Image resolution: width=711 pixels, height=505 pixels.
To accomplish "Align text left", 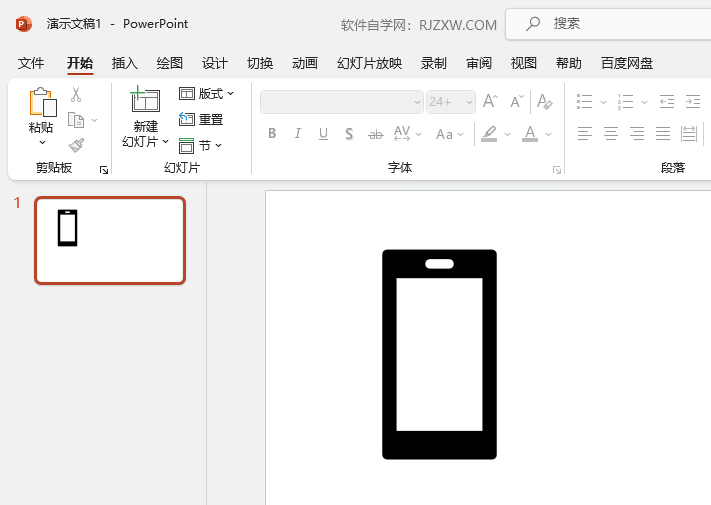I will (x=584, y=134).
